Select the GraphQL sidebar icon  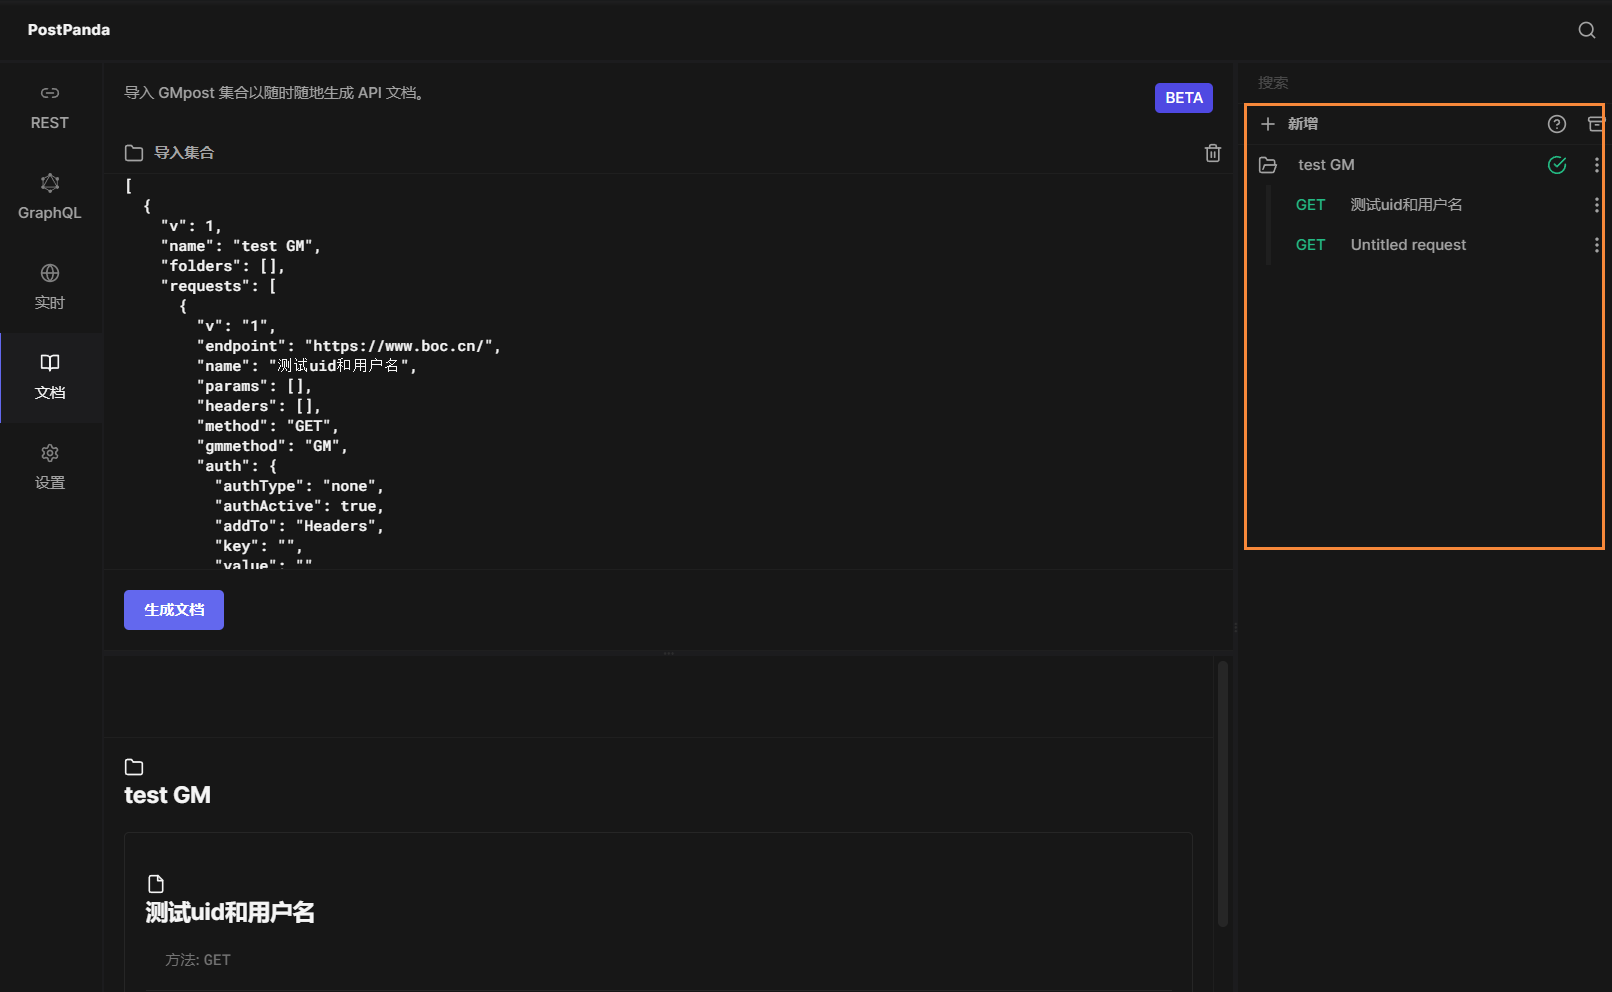[49, 196]
